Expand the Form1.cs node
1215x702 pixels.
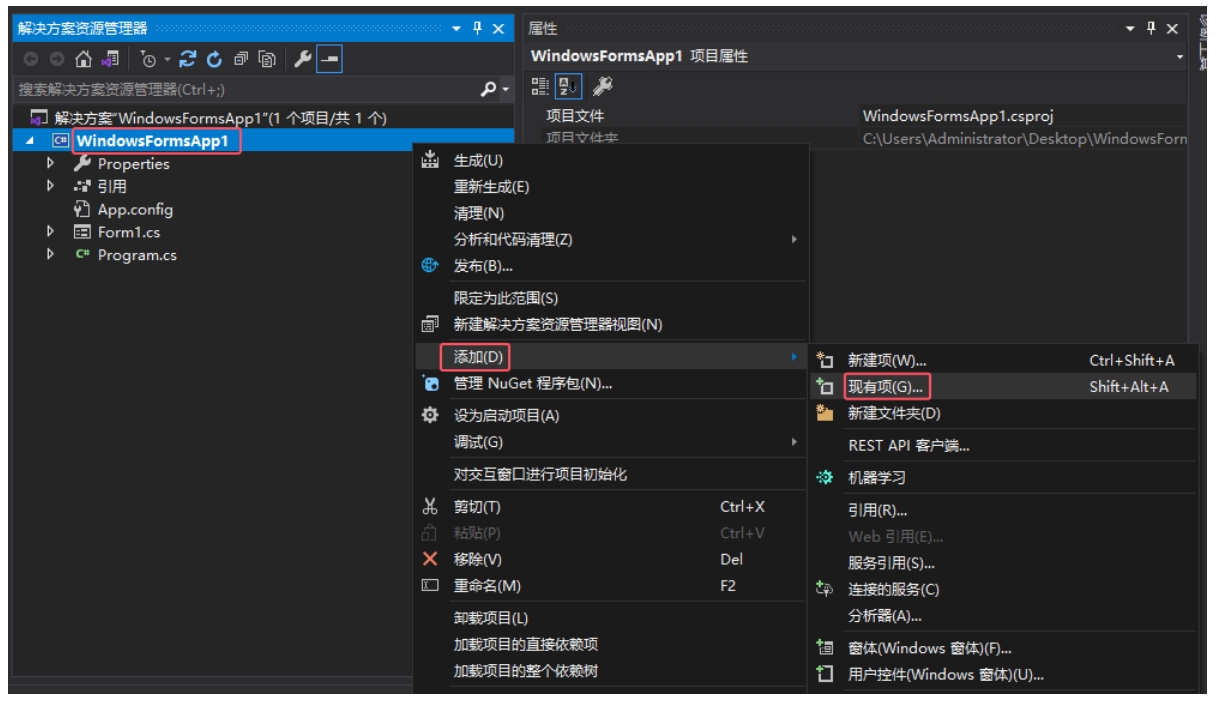coord(50,232)
